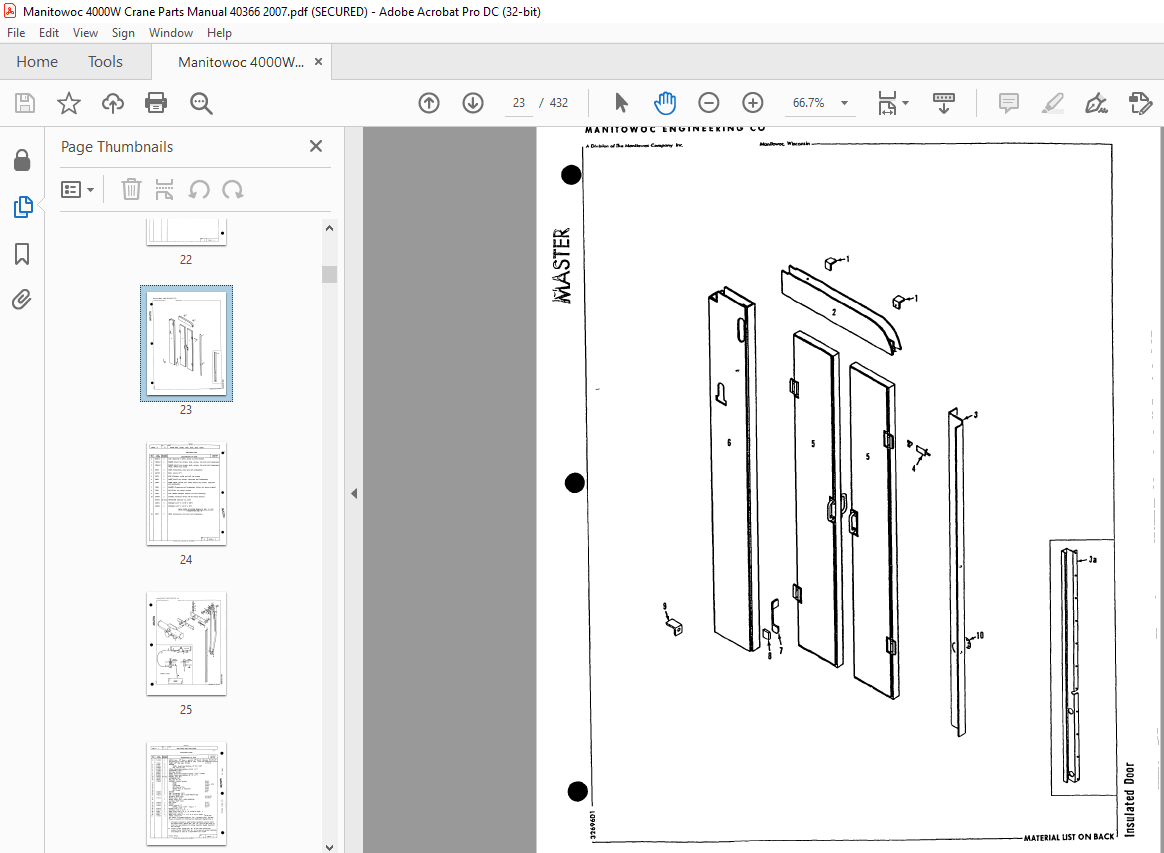Select the Hand tool for panning

665,102
